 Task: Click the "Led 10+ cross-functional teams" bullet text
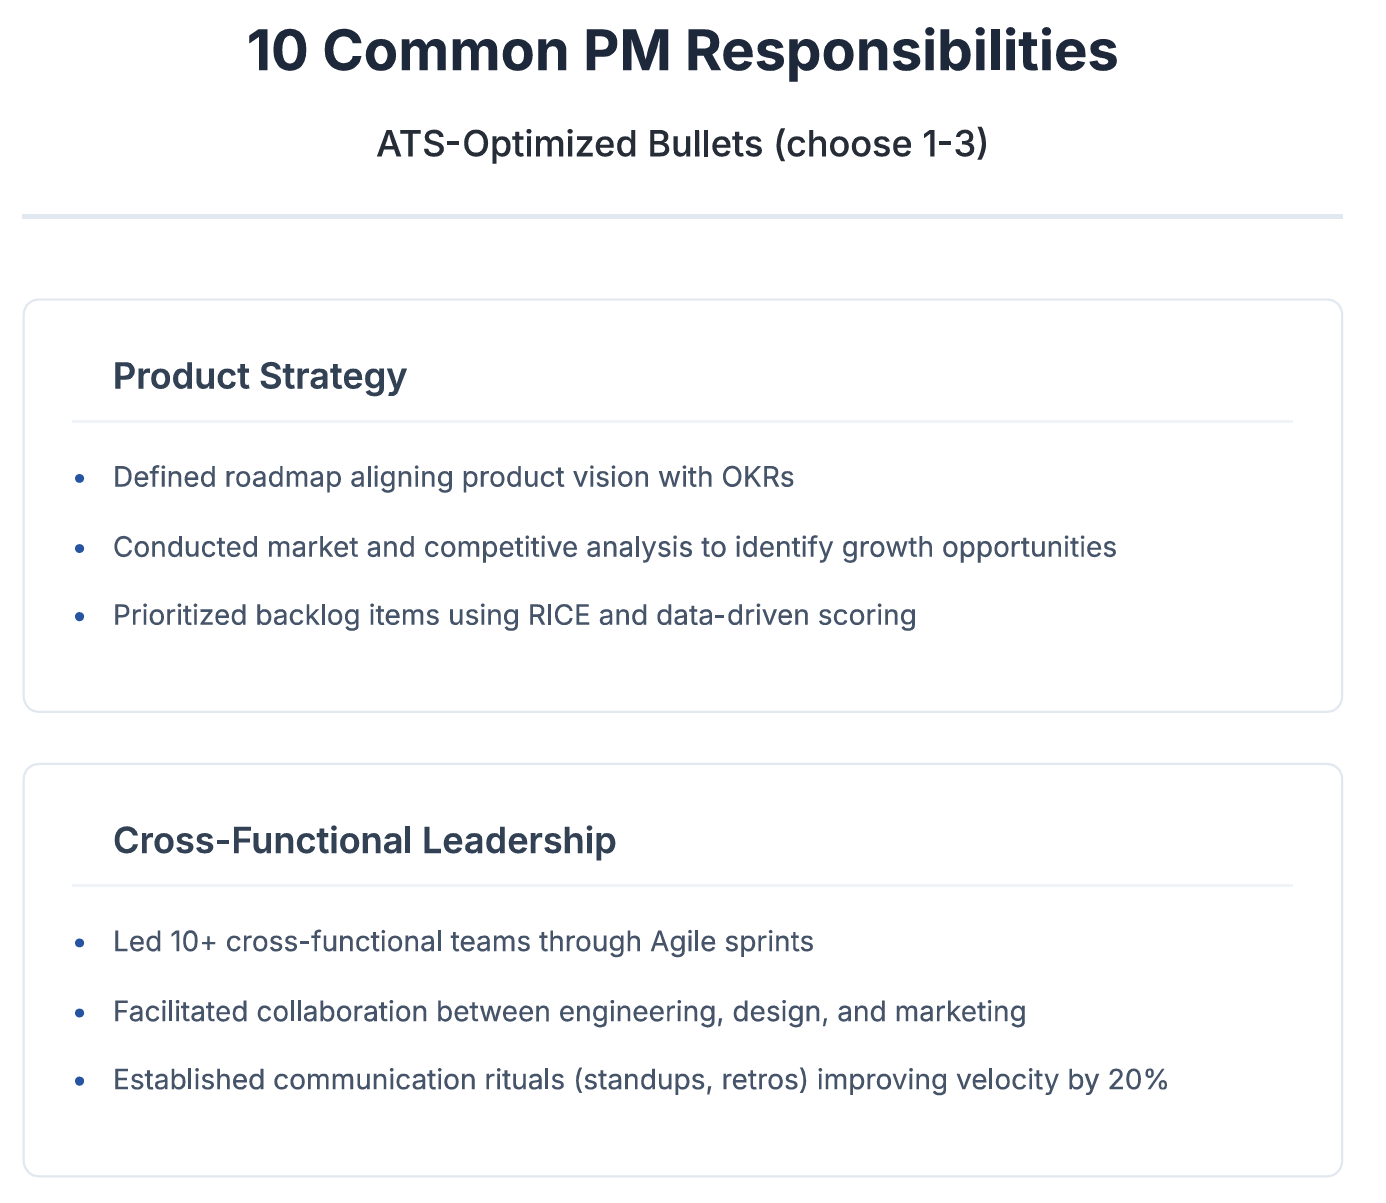[463, 941]
